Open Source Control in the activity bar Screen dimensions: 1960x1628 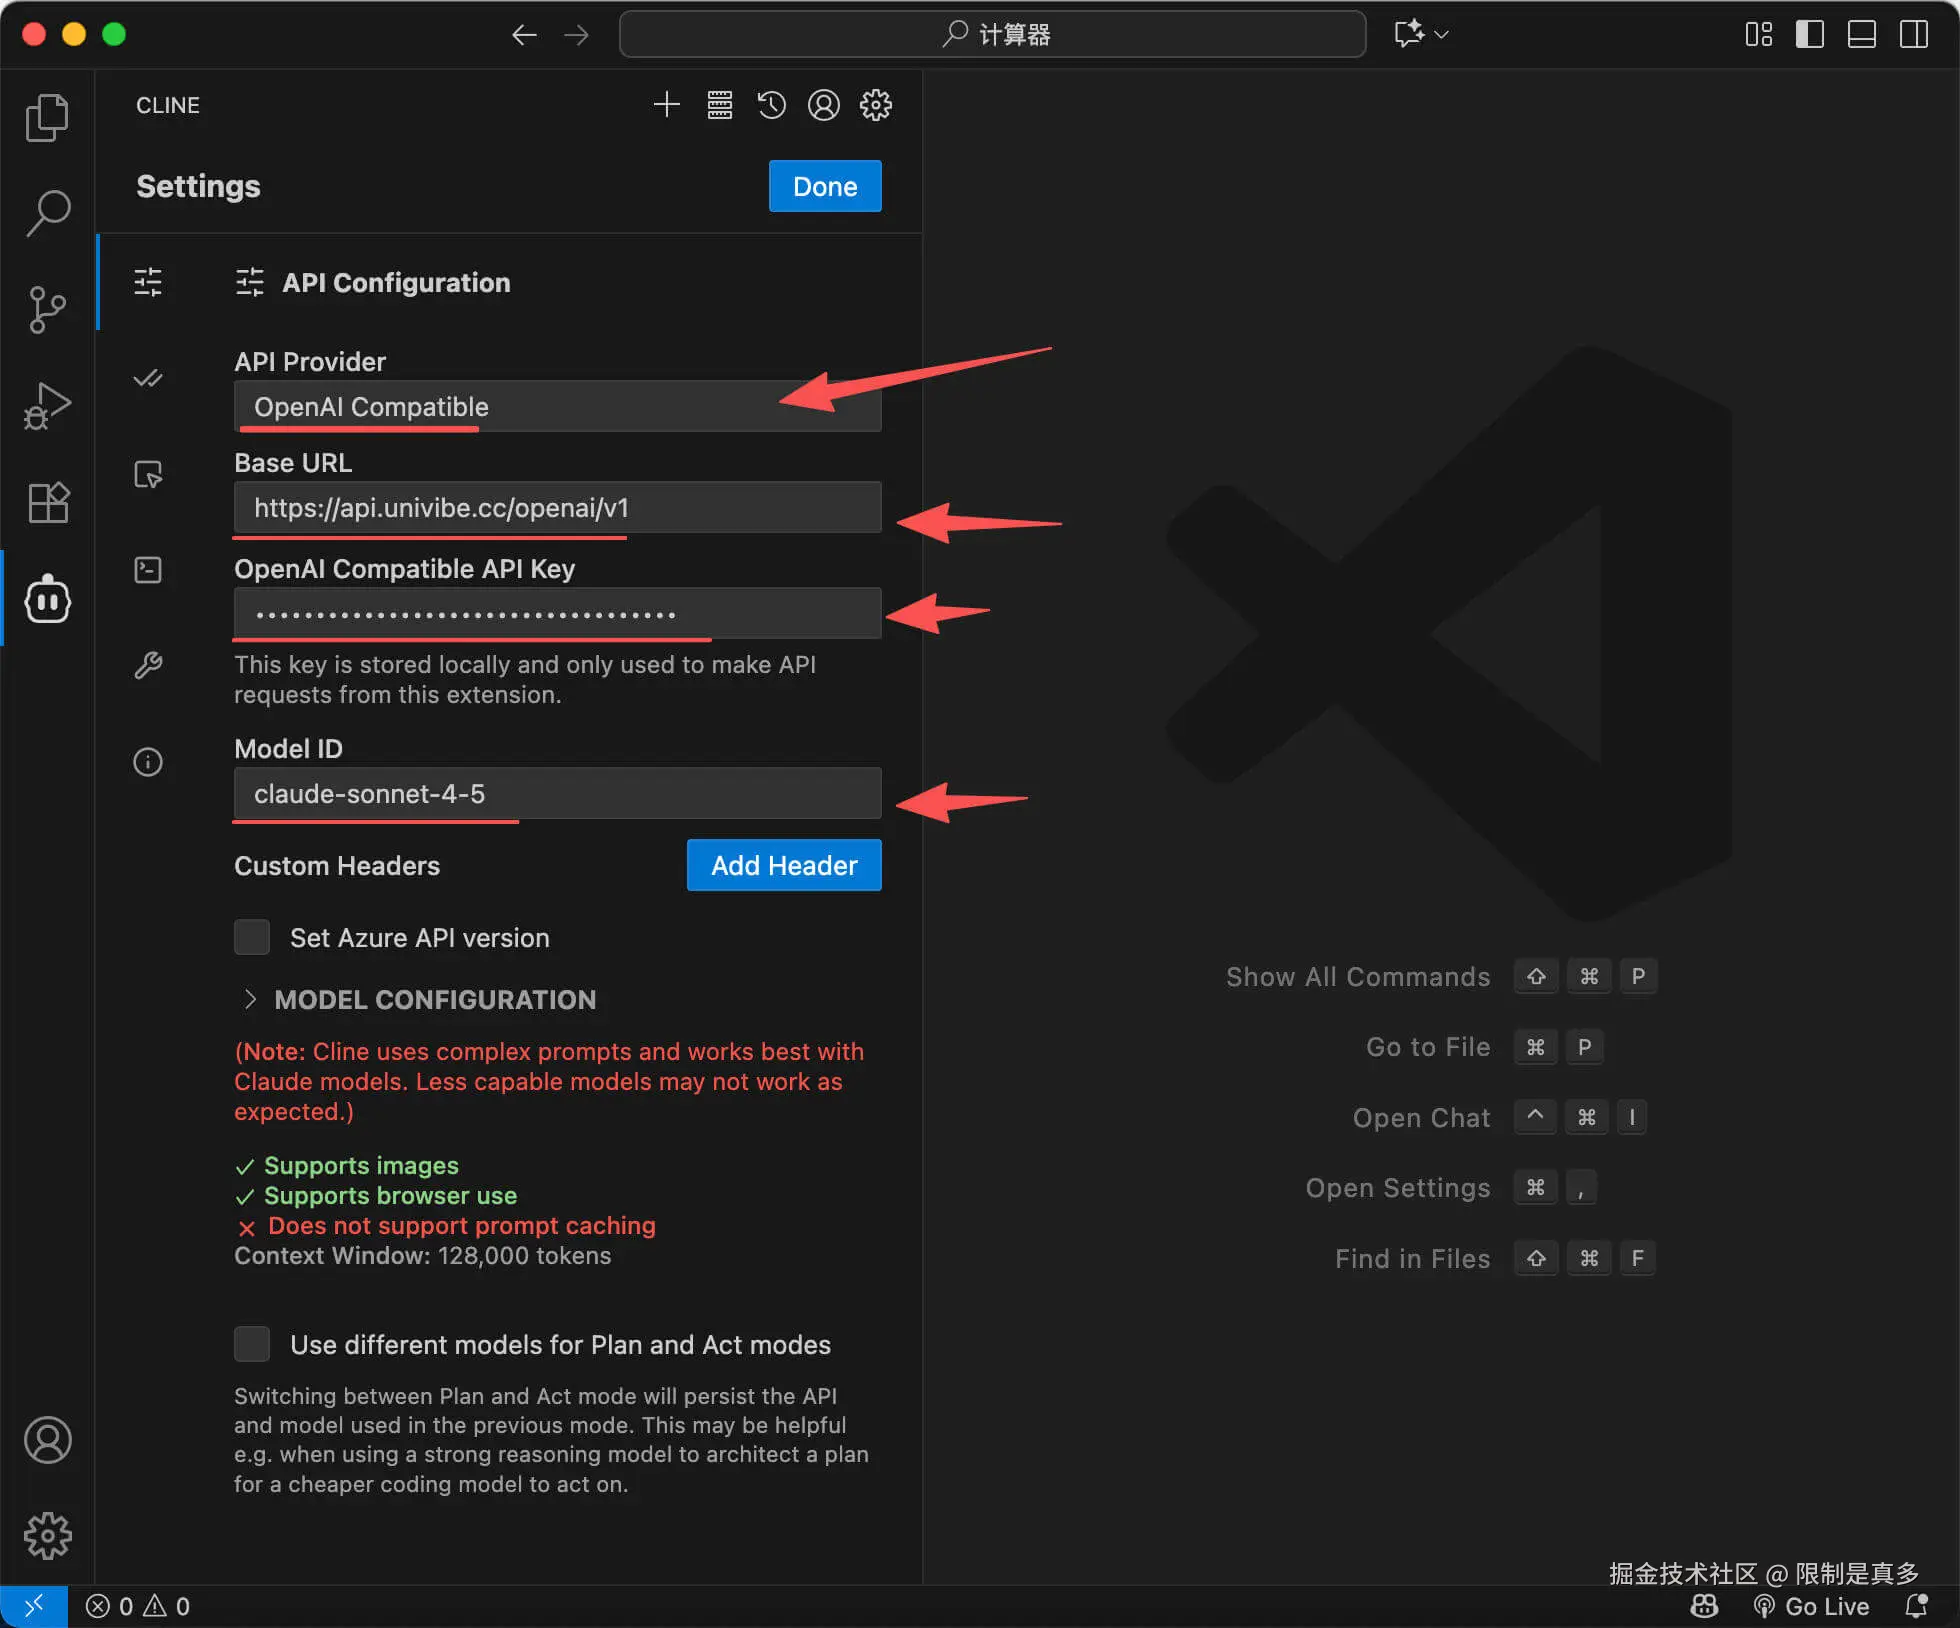[47, 309]
